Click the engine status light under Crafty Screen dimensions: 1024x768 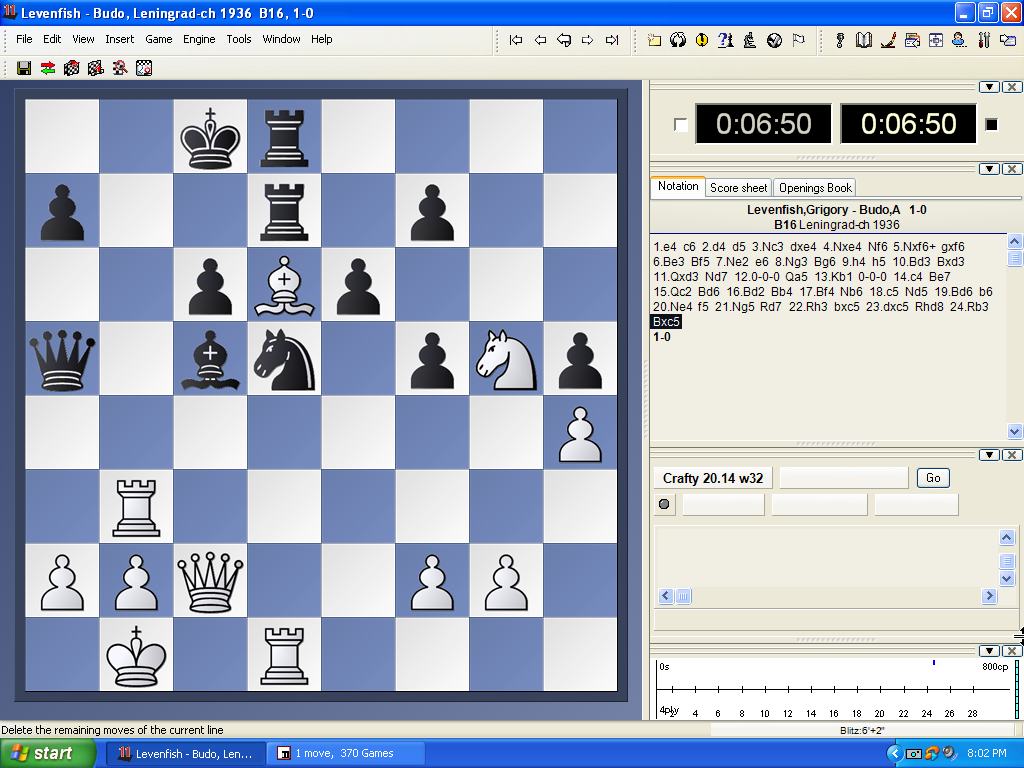[665, 504]
